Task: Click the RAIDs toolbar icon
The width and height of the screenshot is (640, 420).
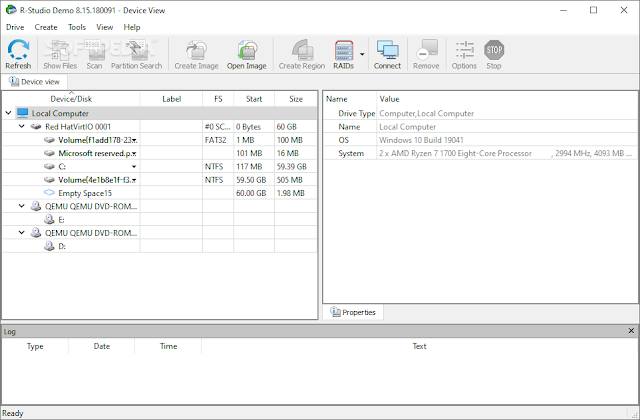Action: click(x=343, y=54)
